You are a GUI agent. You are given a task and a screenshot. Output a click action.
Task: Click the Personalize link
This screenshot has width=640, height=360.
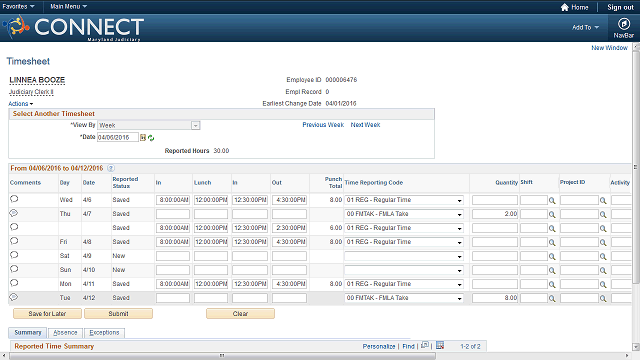[x=379, y=346]
